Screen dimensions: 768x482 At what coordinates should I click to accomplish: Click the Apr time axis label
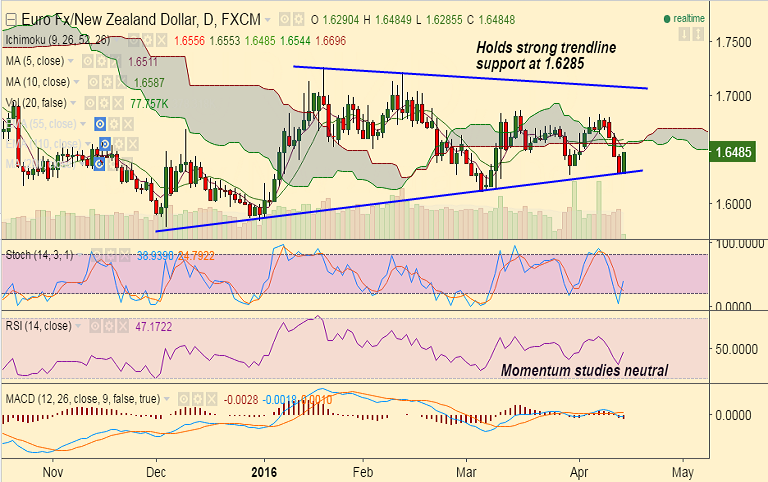[x=579, y=472]
